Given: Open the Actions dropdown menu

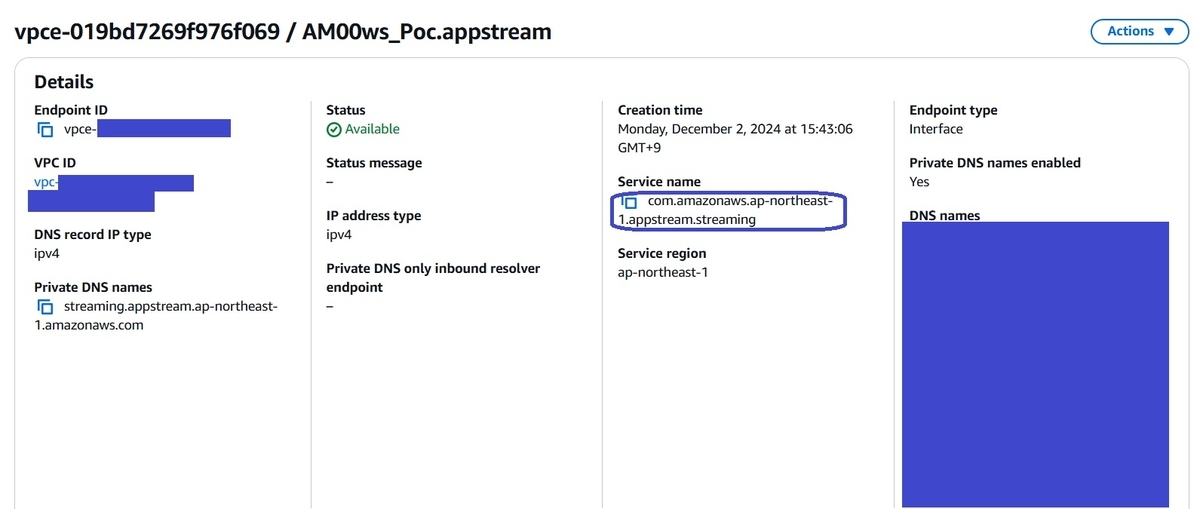Looking at the screenshot, I should pyautogui.click(x=1139, y=31).
